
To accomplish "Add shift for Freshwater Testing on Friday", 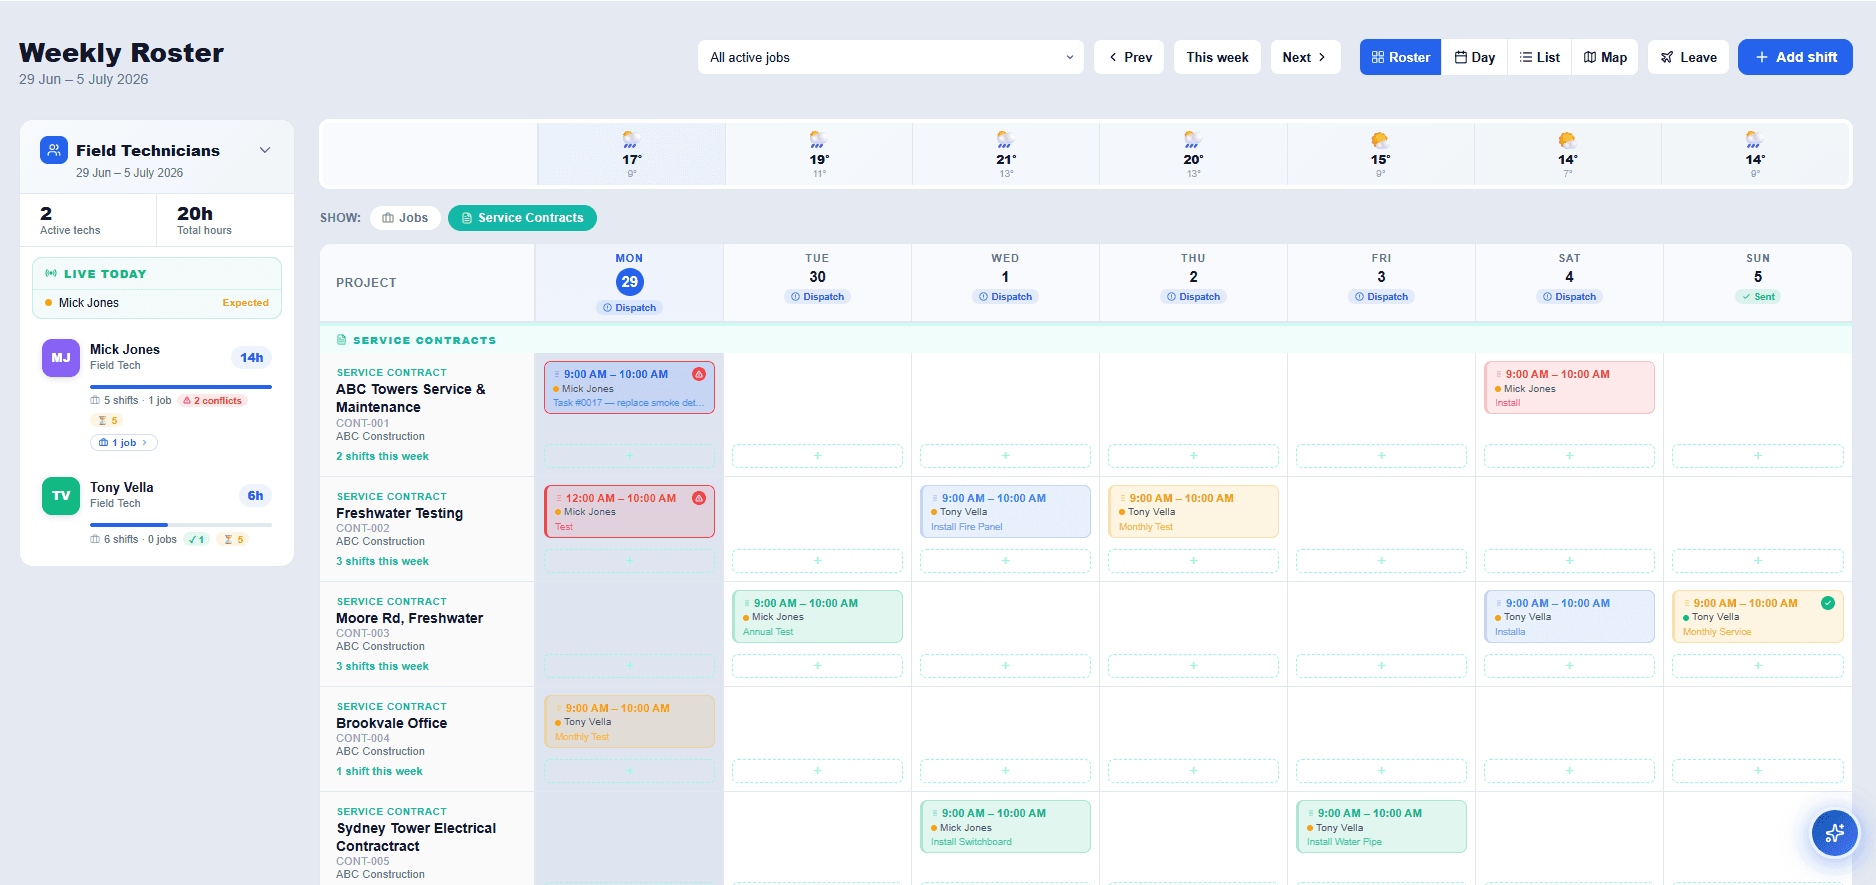I will coord(1381,561).
